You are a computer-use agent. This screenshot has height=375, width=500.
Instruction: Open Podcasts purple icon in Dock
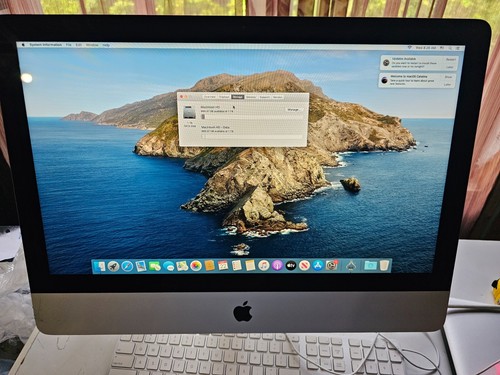click(x=277, y=266)
